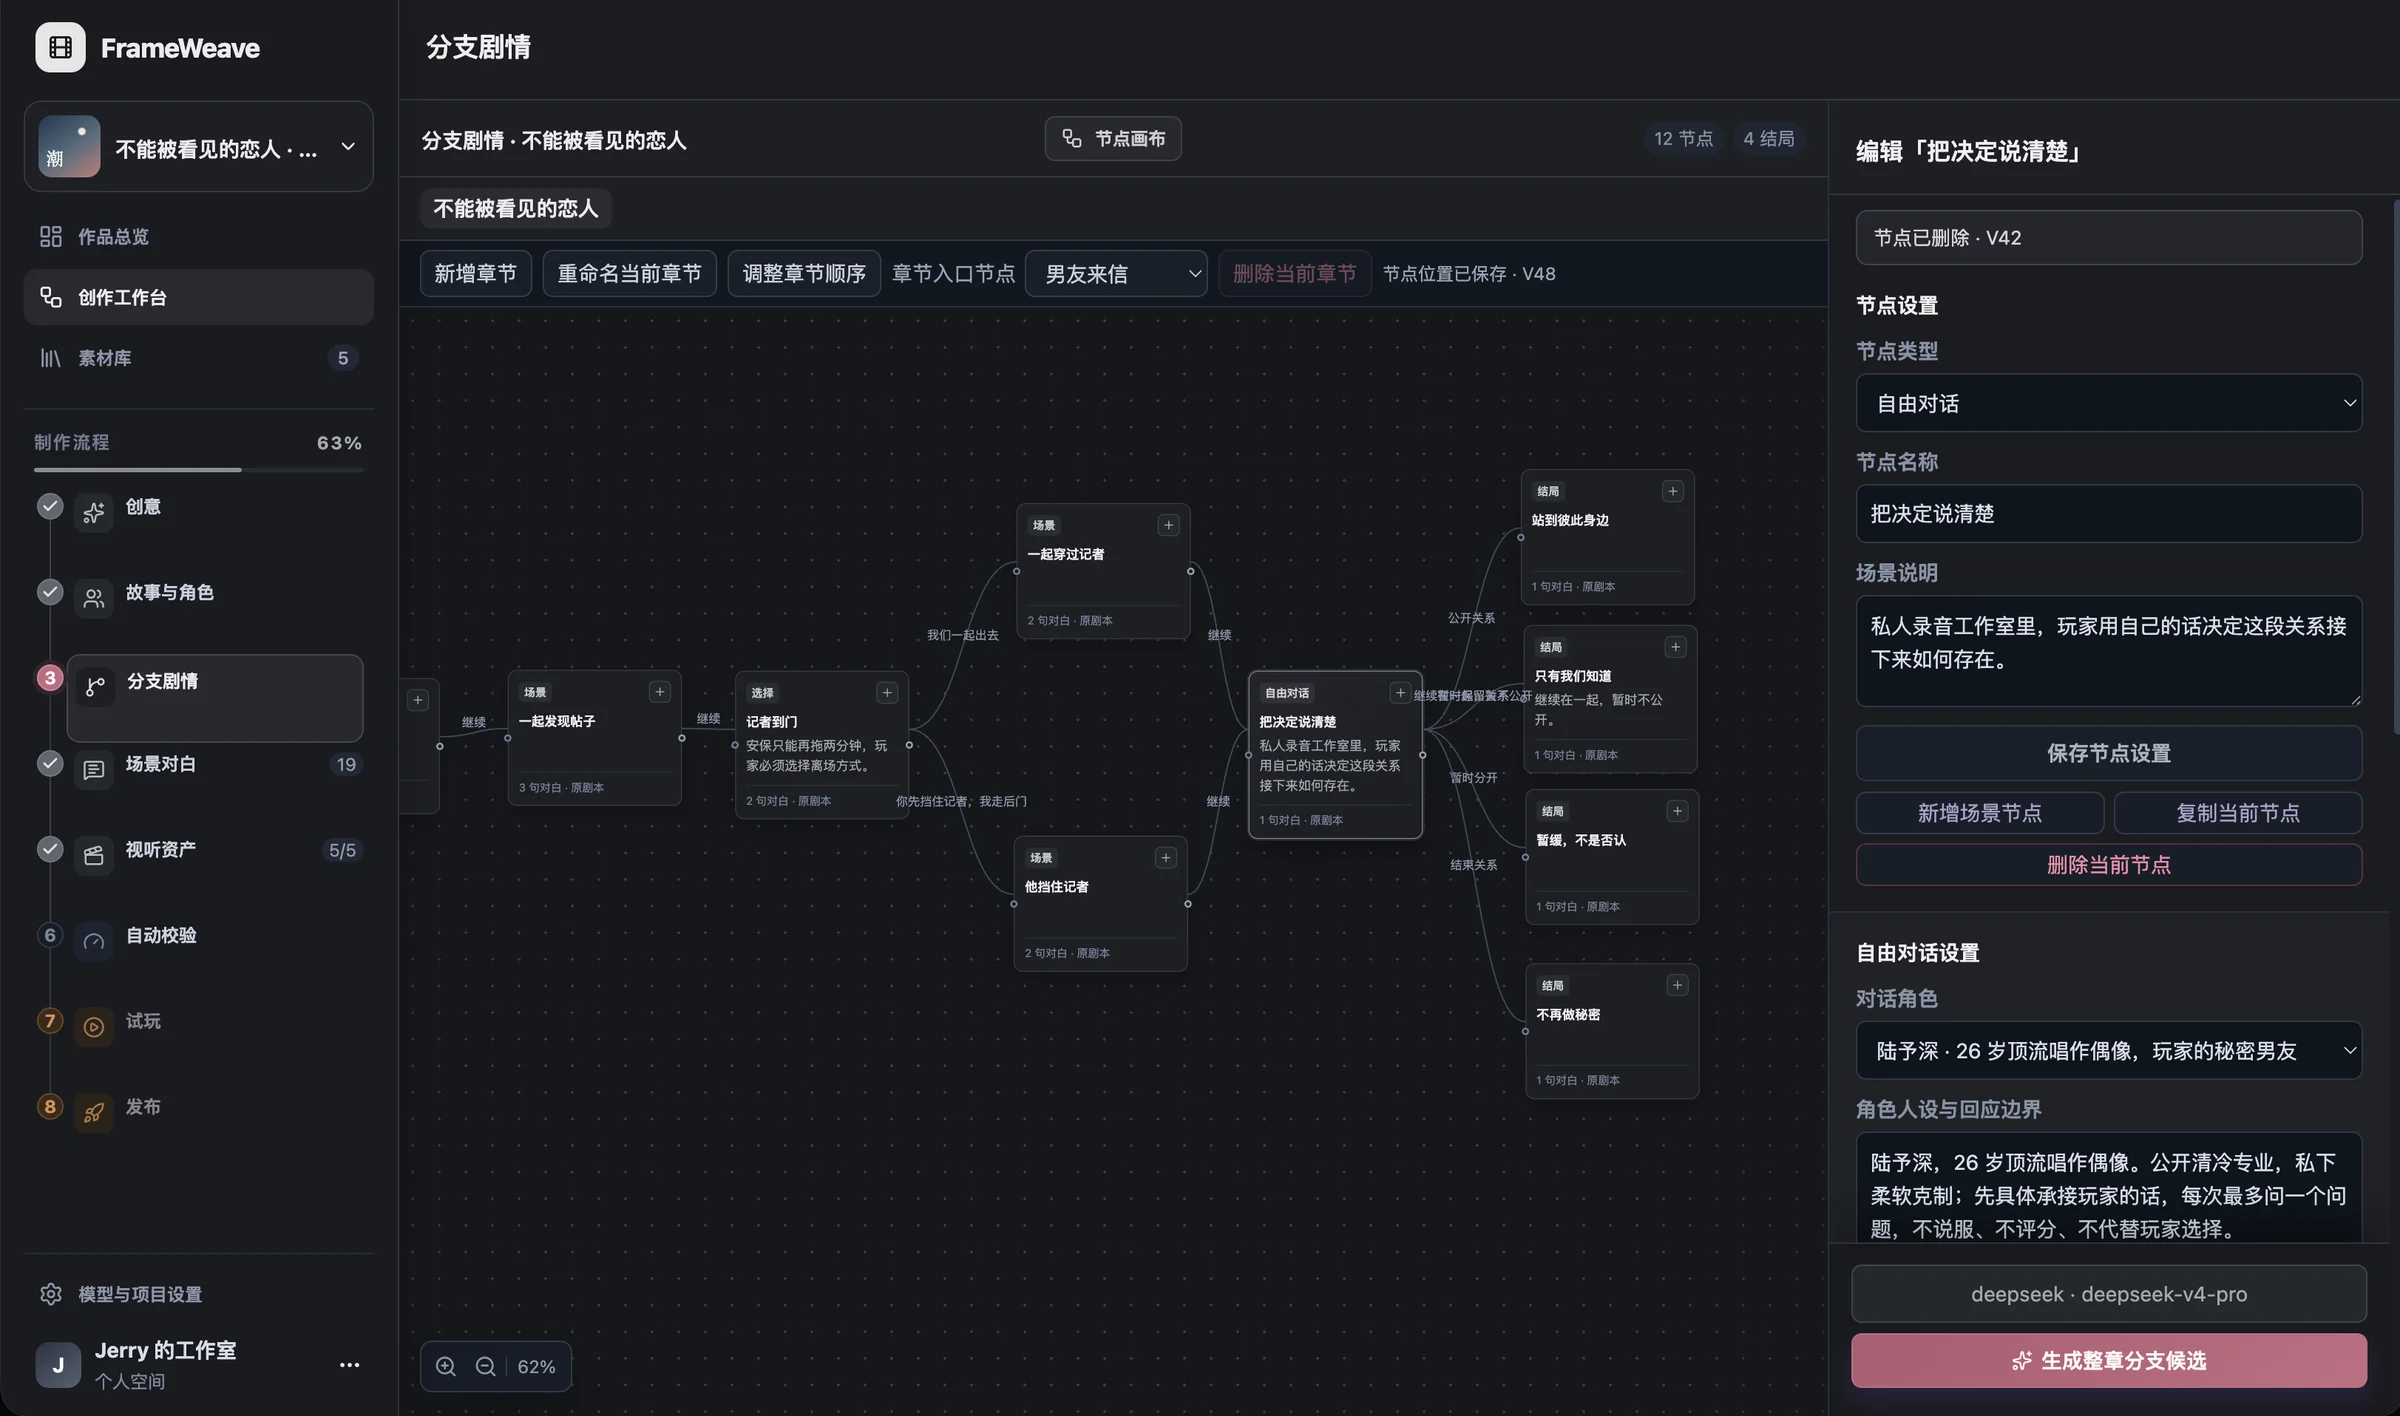Open 作品总览 in the sidebar

pos(198,236)
